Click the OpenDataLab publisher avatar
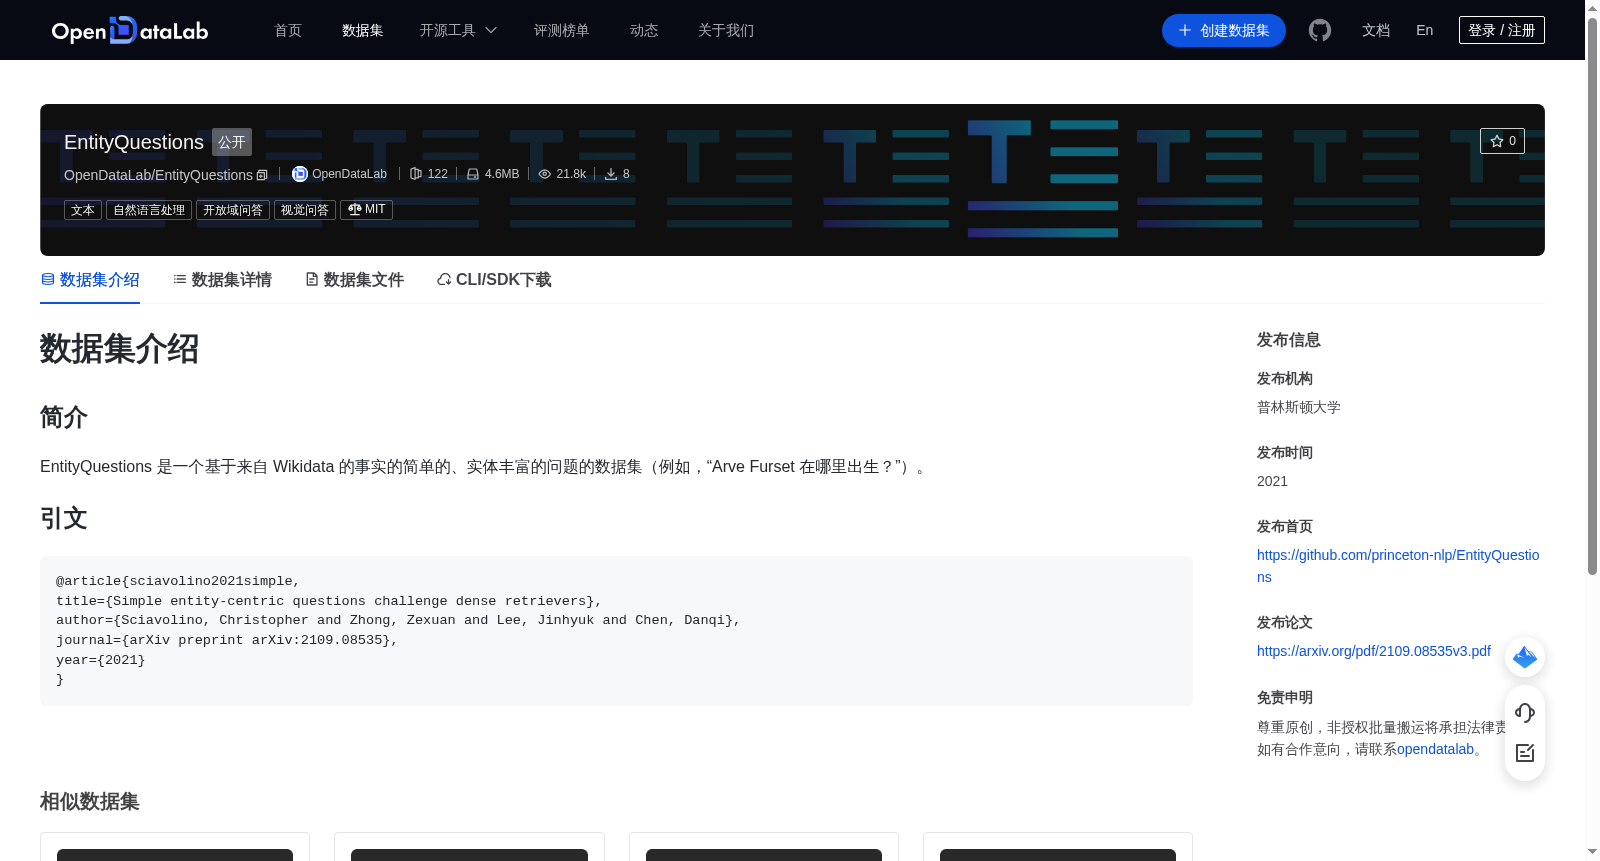The image size is (1600, 861). click(299, 174)
